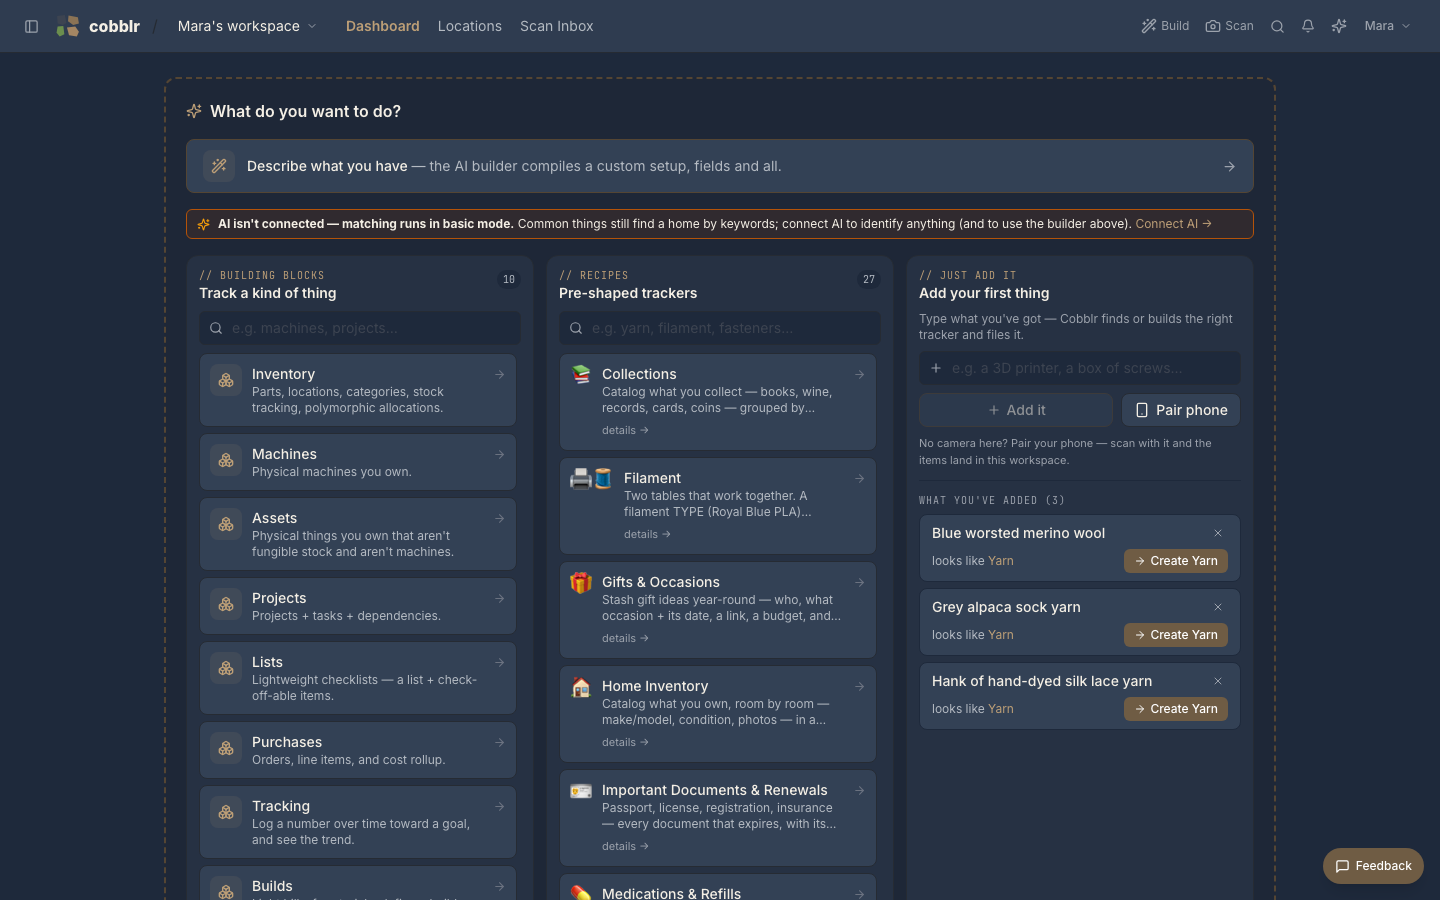Image resolution: width=1440 pixels, height=900 pixels.
Task: Open Gifts & Occasions via its arrow
Action: pyautogui.click(x=860, y=582)
